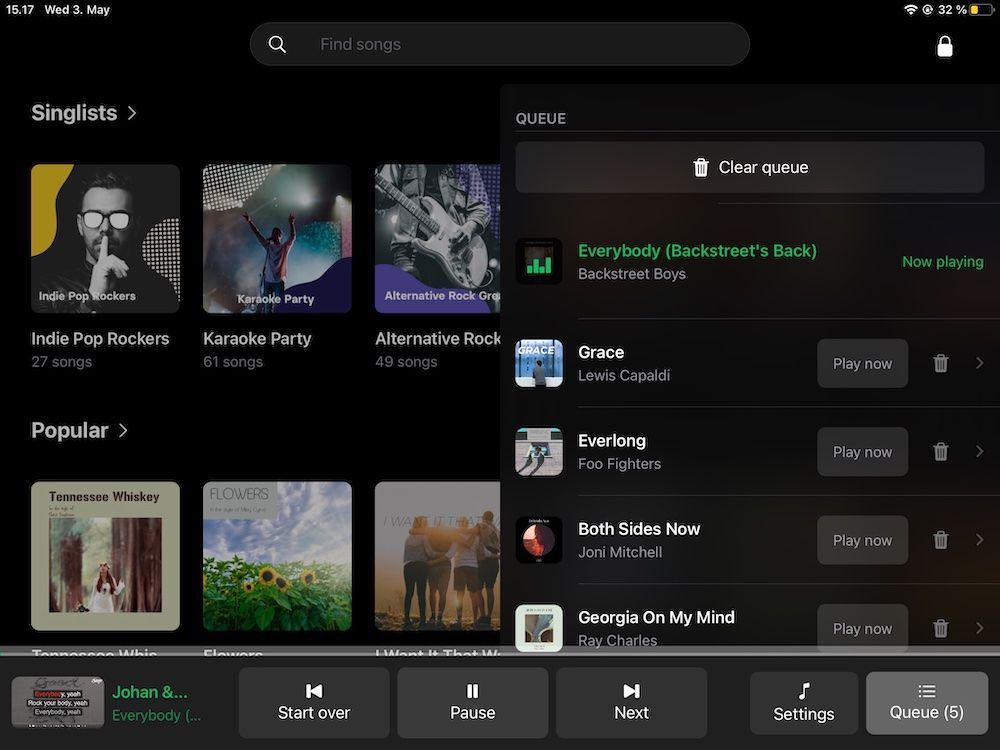The image size is (1000, 750).
Task: Delete Grace from the queue
Action: (941, 363)
